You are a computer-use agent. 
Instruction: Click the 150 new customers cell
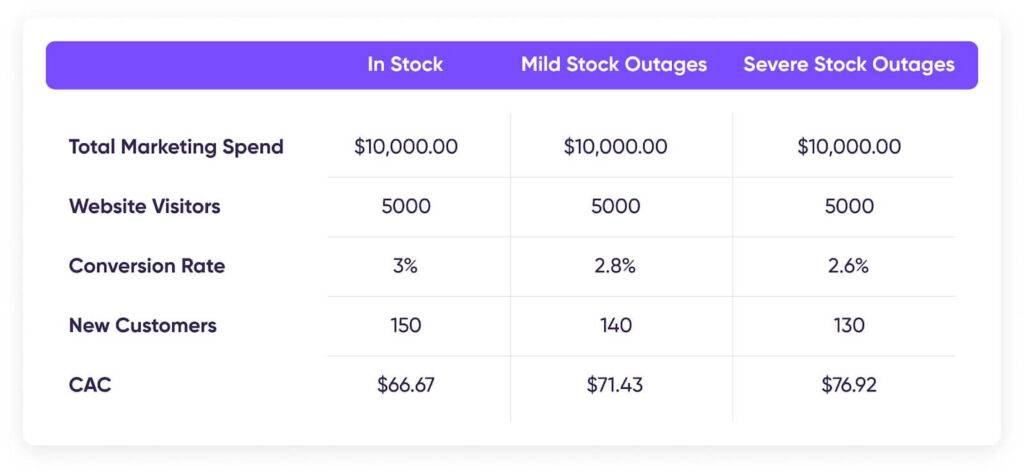[406, 325]
